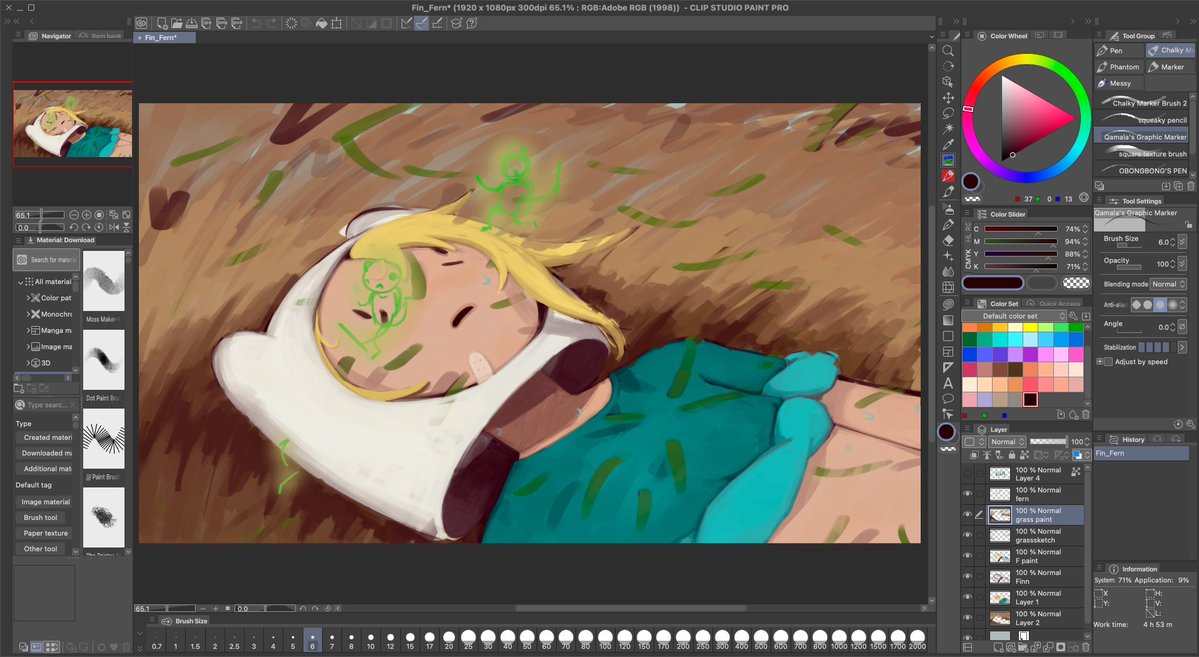
Task: Select the History panel tab
Action: coord(1128,439)
